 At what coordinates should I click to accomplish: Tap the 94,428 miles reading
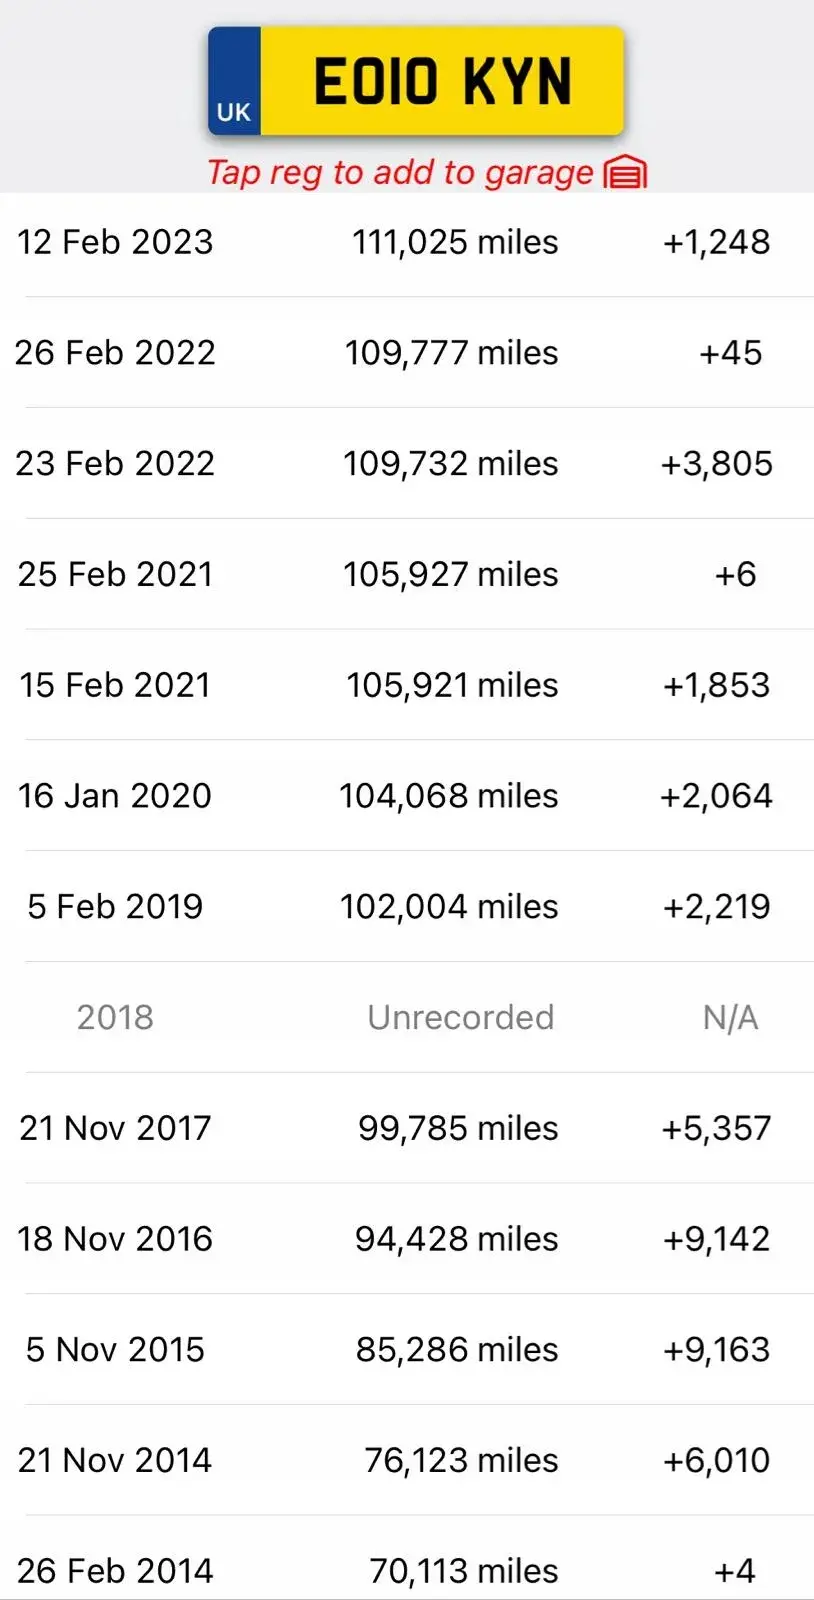(x=456, y=1238)
